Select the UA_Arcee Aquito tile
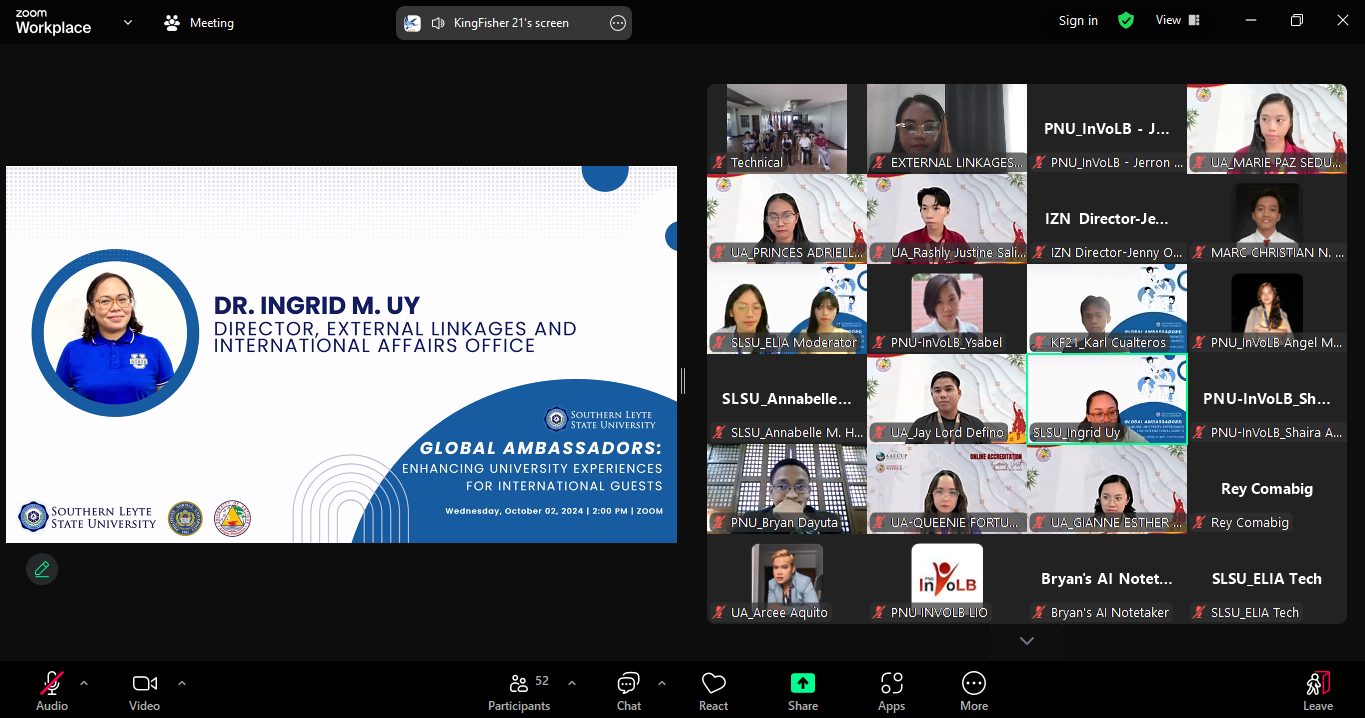 click(787, 579)
